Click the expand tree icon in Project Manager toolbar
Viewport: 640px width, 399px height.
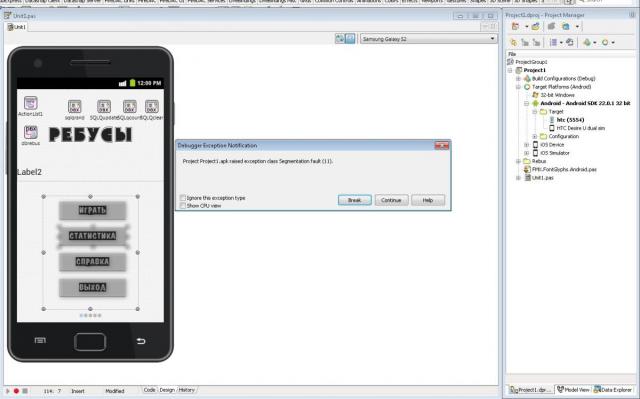(525, 42)
